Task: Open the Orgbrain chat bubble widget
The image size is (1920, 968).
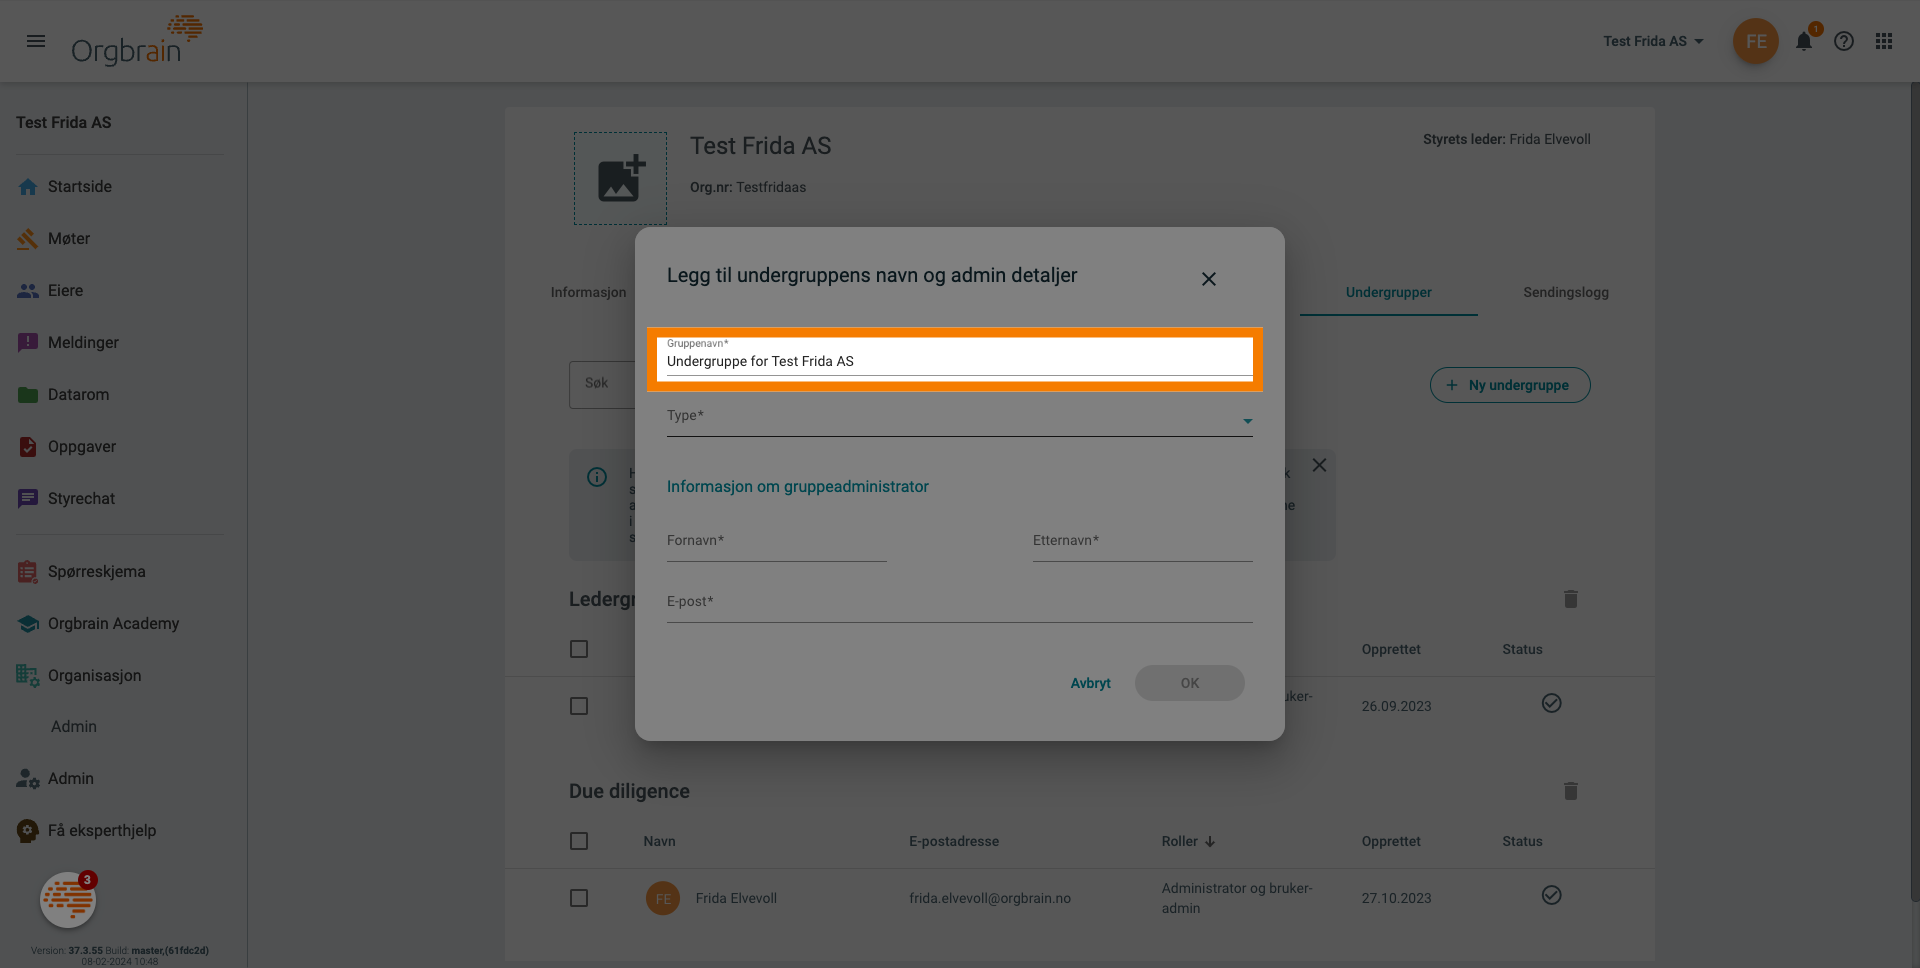Action: tap(68, 900)
